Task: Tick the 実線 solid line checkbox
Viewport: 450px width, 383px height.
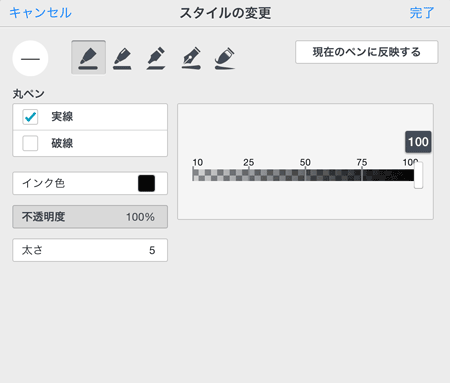Action: [x=30, y=117]
